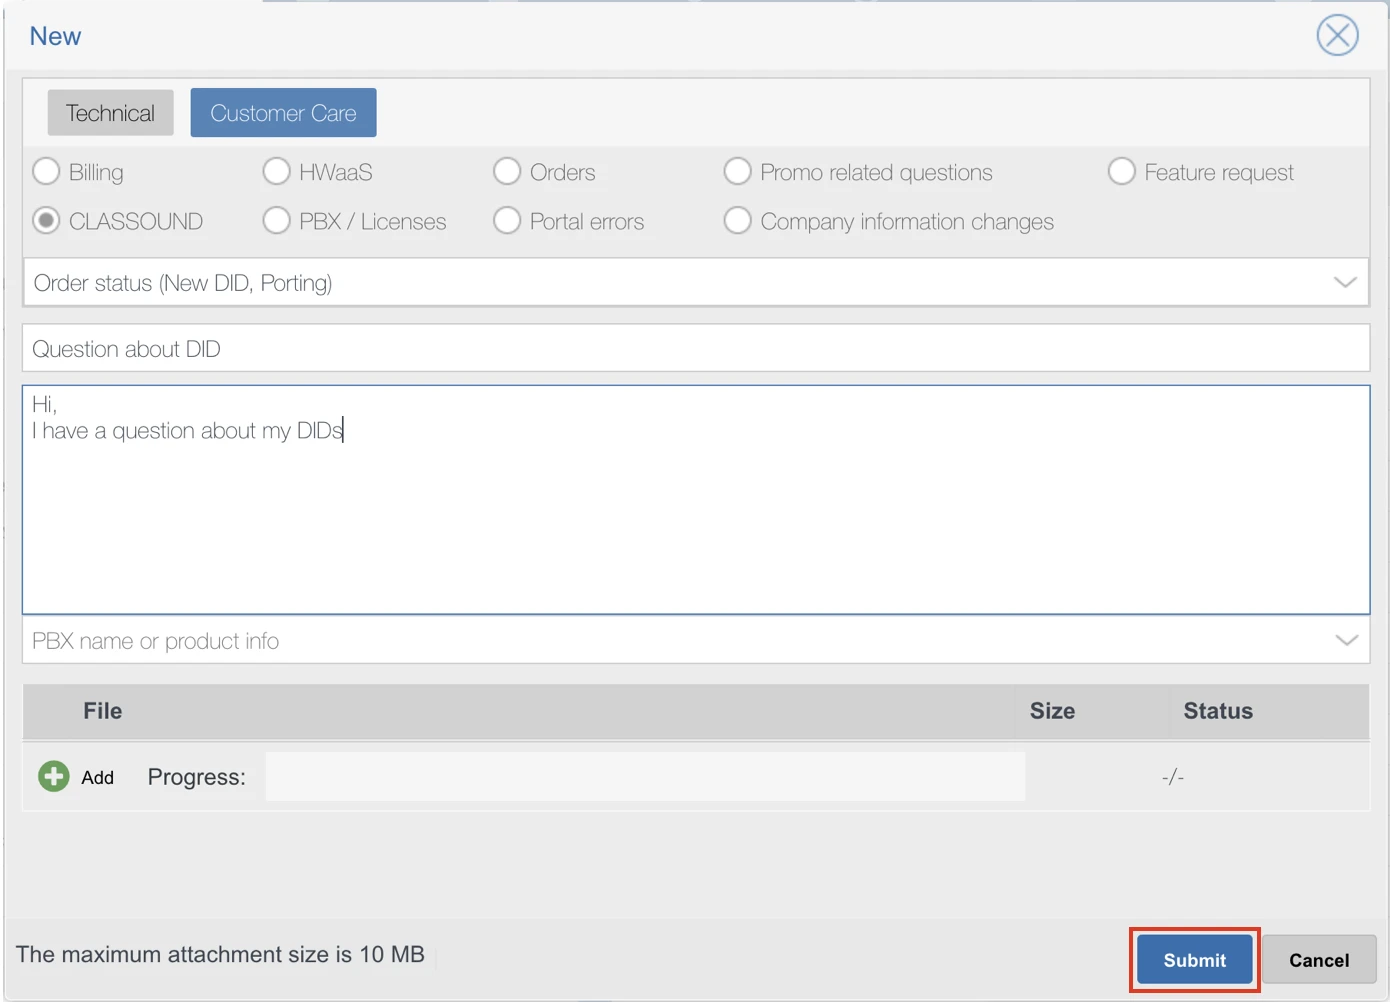
Task: Select the Portal errors radio button
Action: pos(507,221)
